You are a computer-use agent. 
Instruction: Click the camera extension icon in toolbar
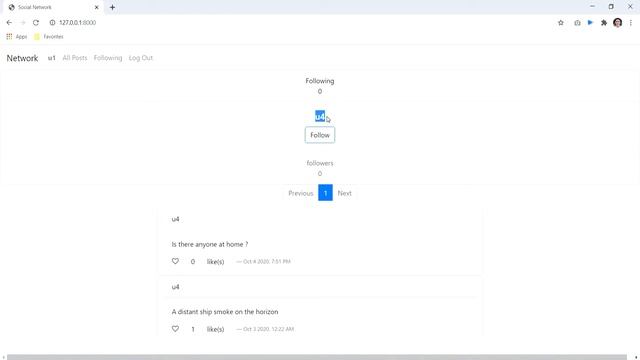[x=577, y=23]
